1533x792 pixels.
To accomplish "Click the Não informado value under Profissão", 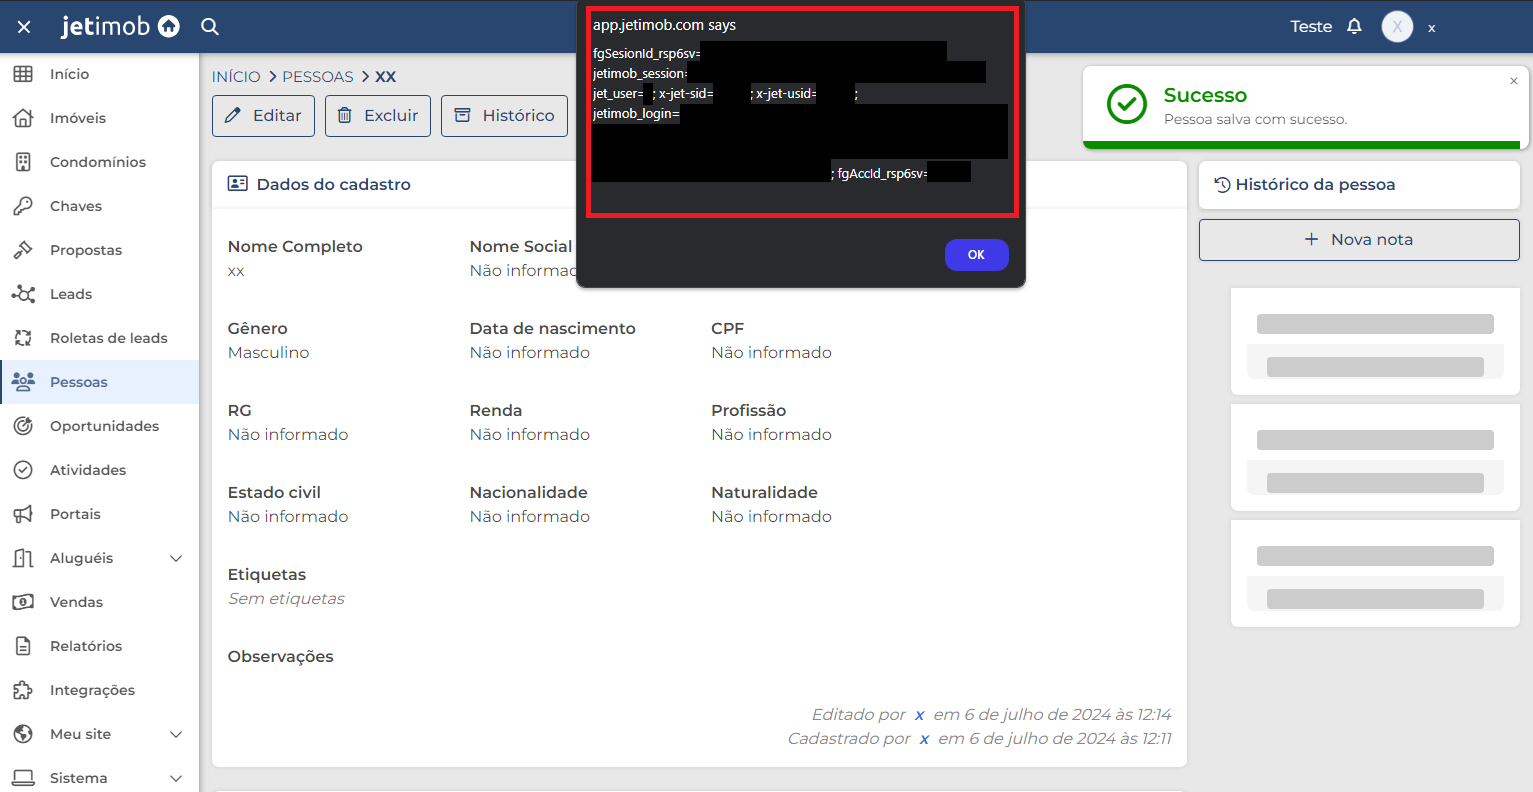I will (771, 435).
